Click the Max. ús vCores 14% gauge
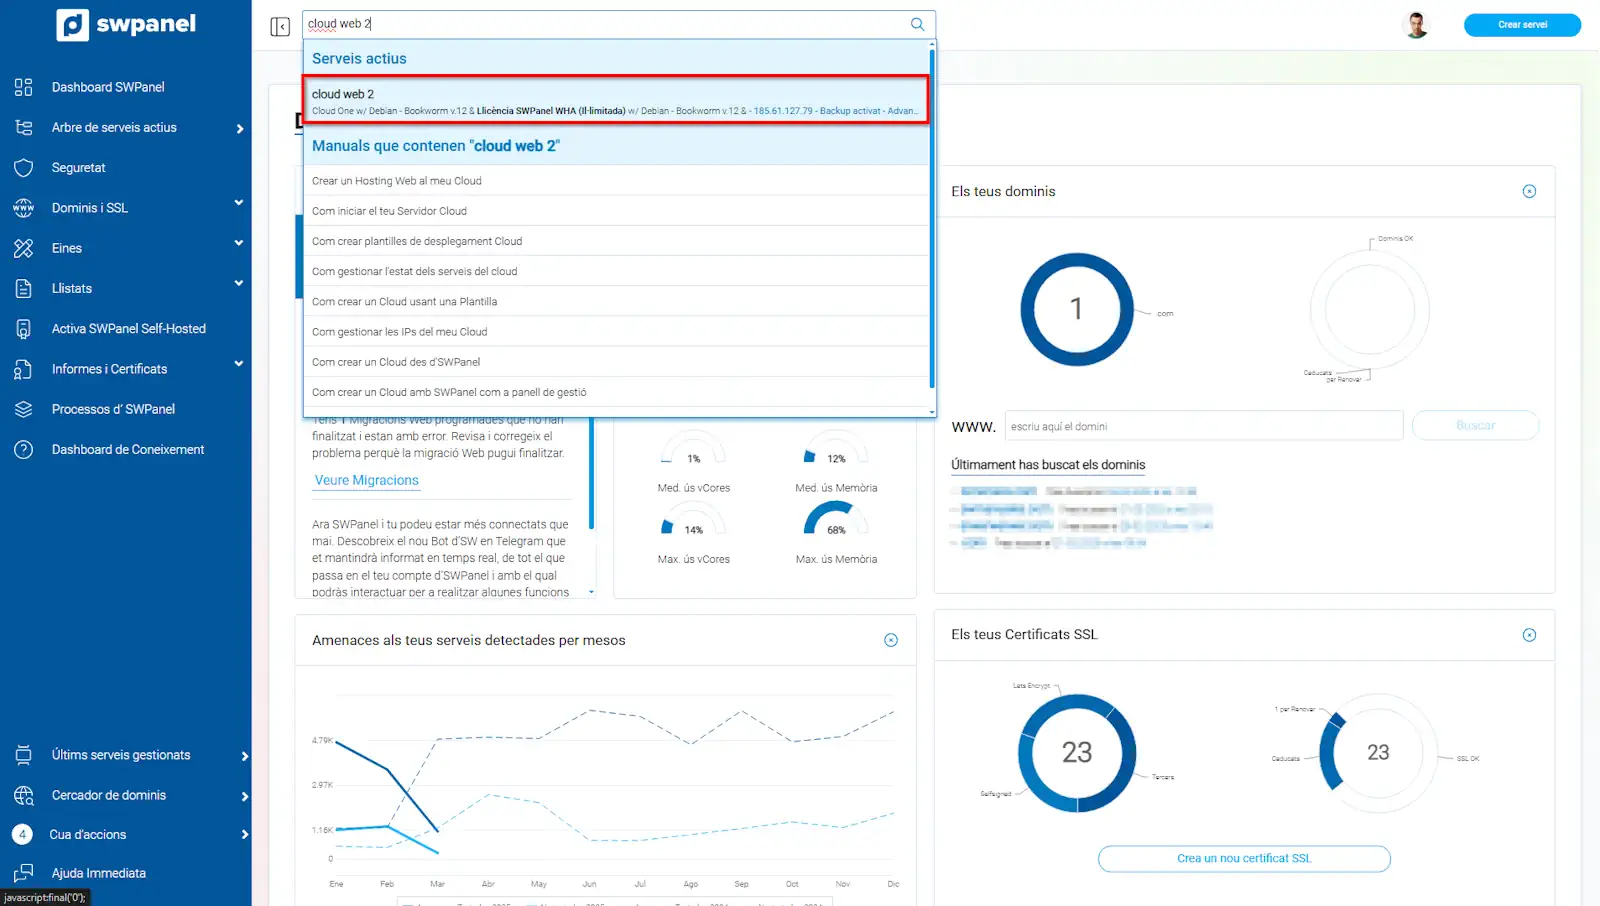 [693, 521]
